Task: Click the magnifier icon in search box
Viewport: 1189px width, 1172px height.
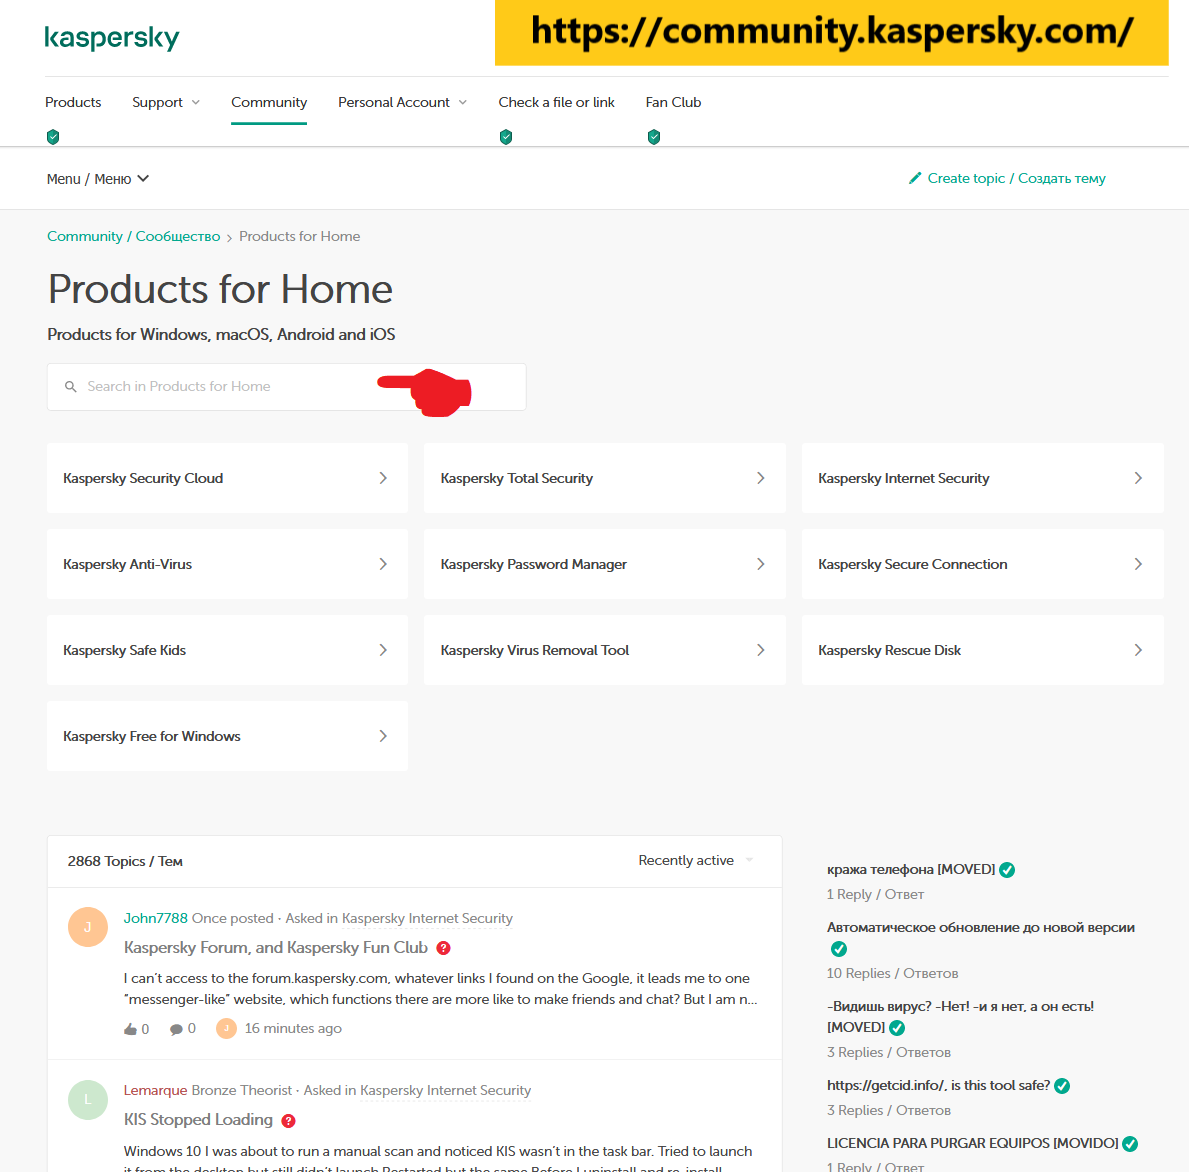Action: pyautogui.click(x=71, y=387)
